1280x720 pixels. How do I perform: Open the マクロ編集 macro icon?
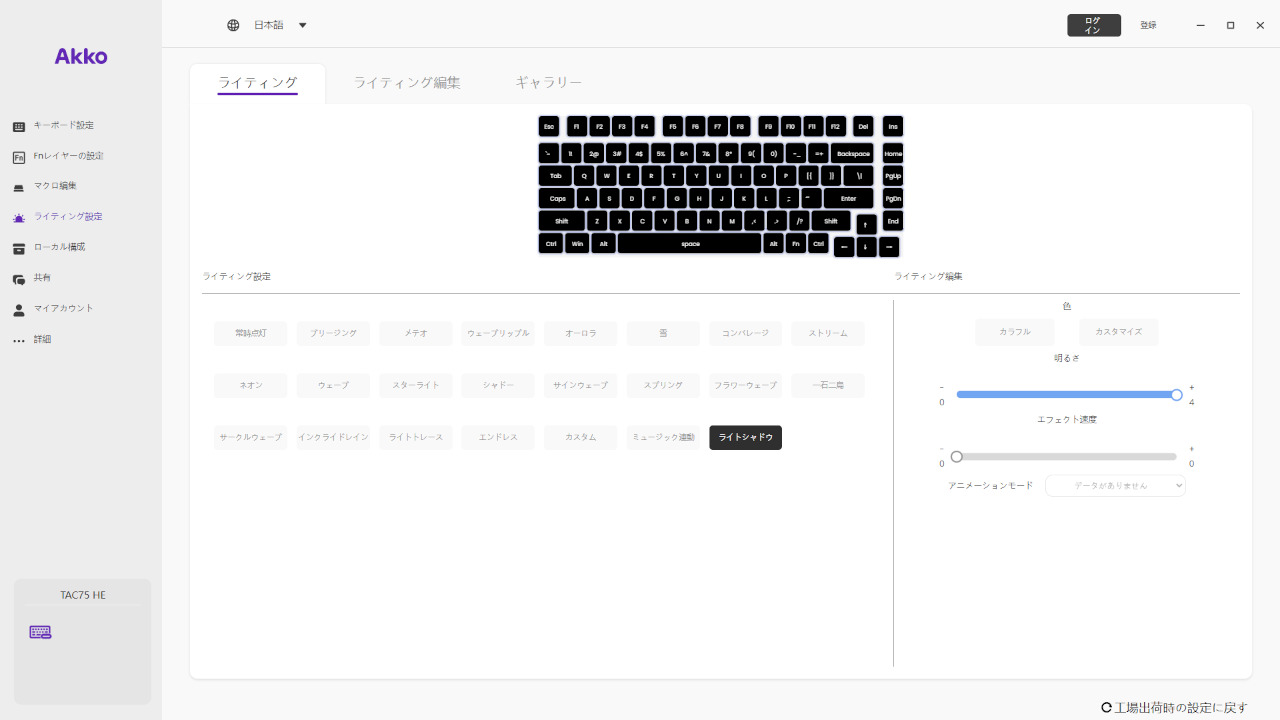pyautogui.click(x=19, y=187)
